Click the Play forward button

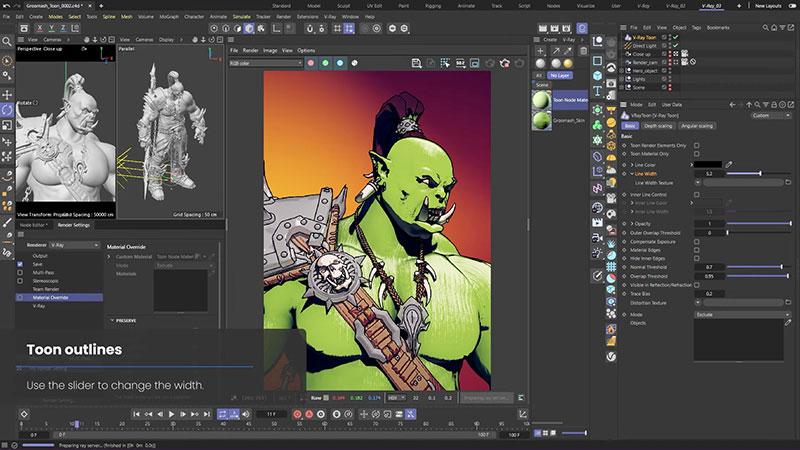pos(171,414)
